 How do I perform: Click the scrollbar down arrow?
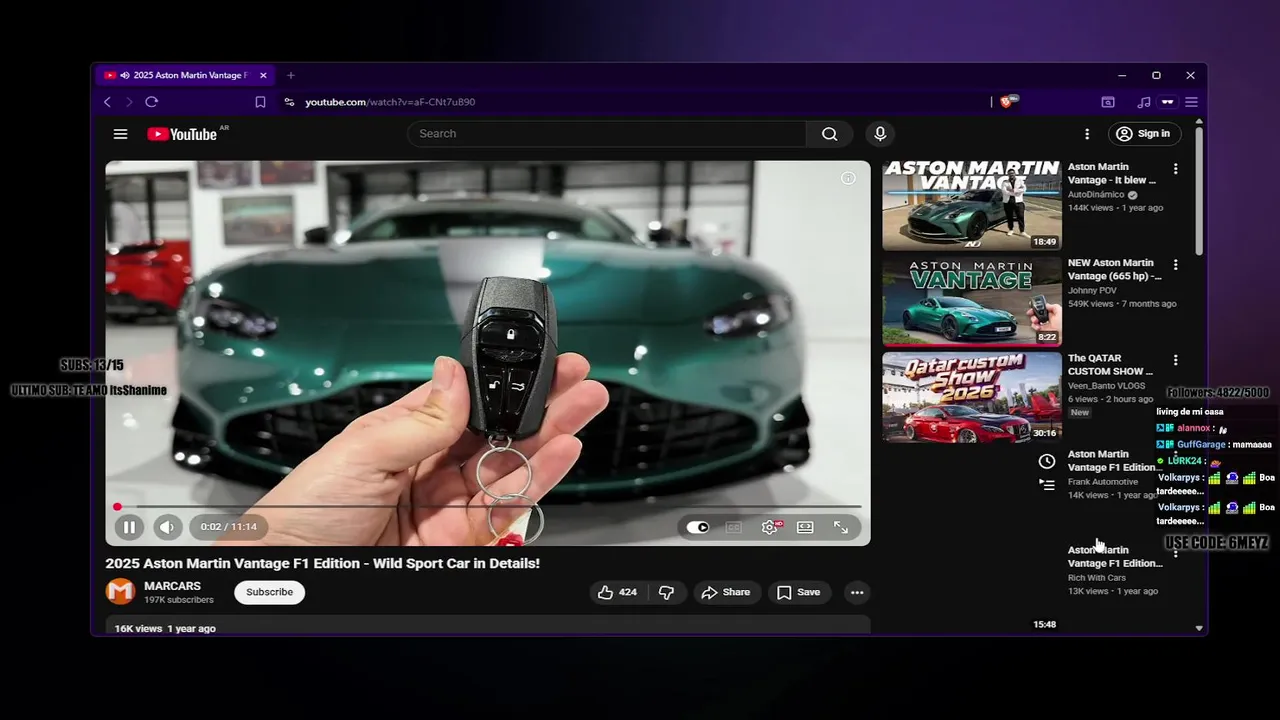(1199, 628)
